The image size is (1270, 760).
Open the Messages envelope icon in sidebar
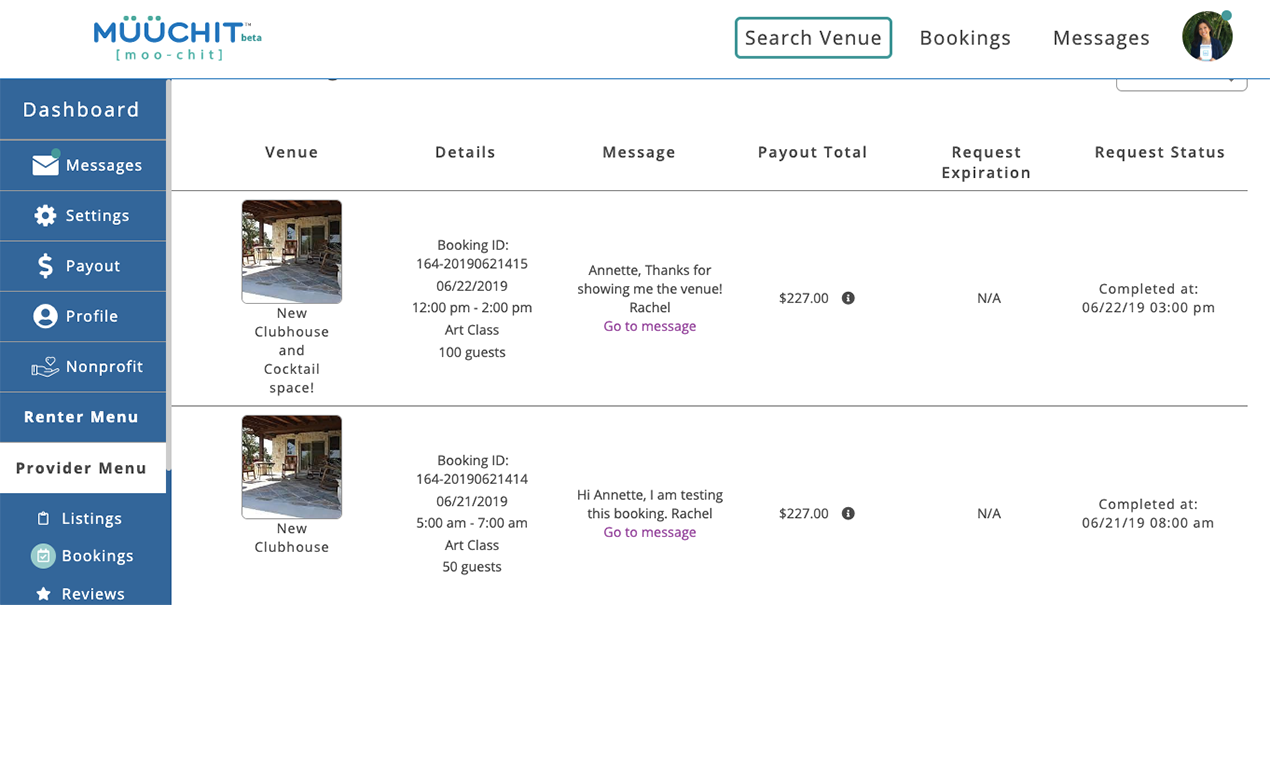46,165
